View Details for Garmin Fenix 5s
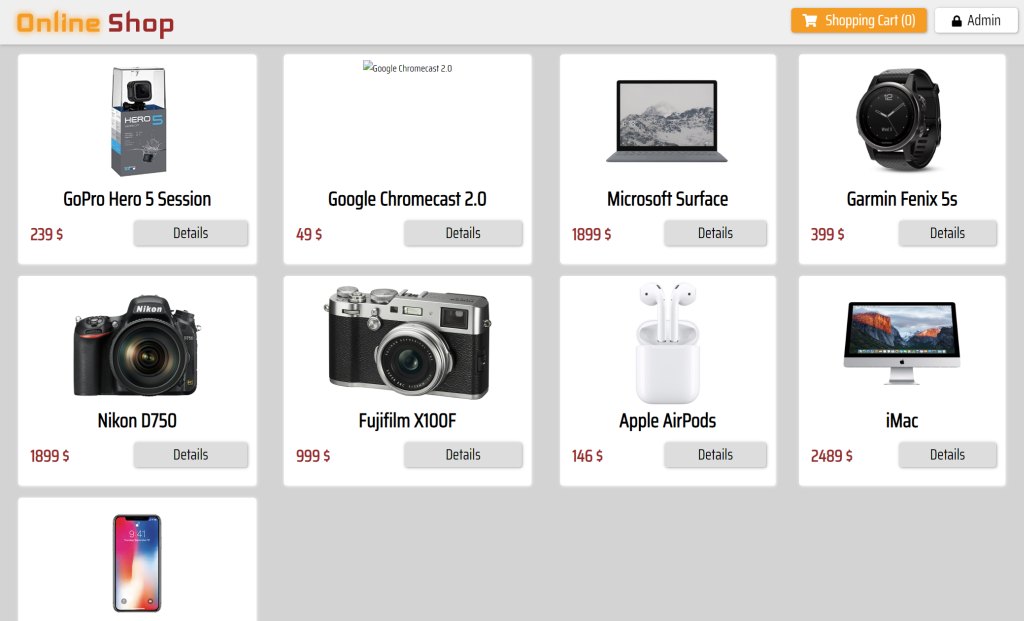 [947, 233]
